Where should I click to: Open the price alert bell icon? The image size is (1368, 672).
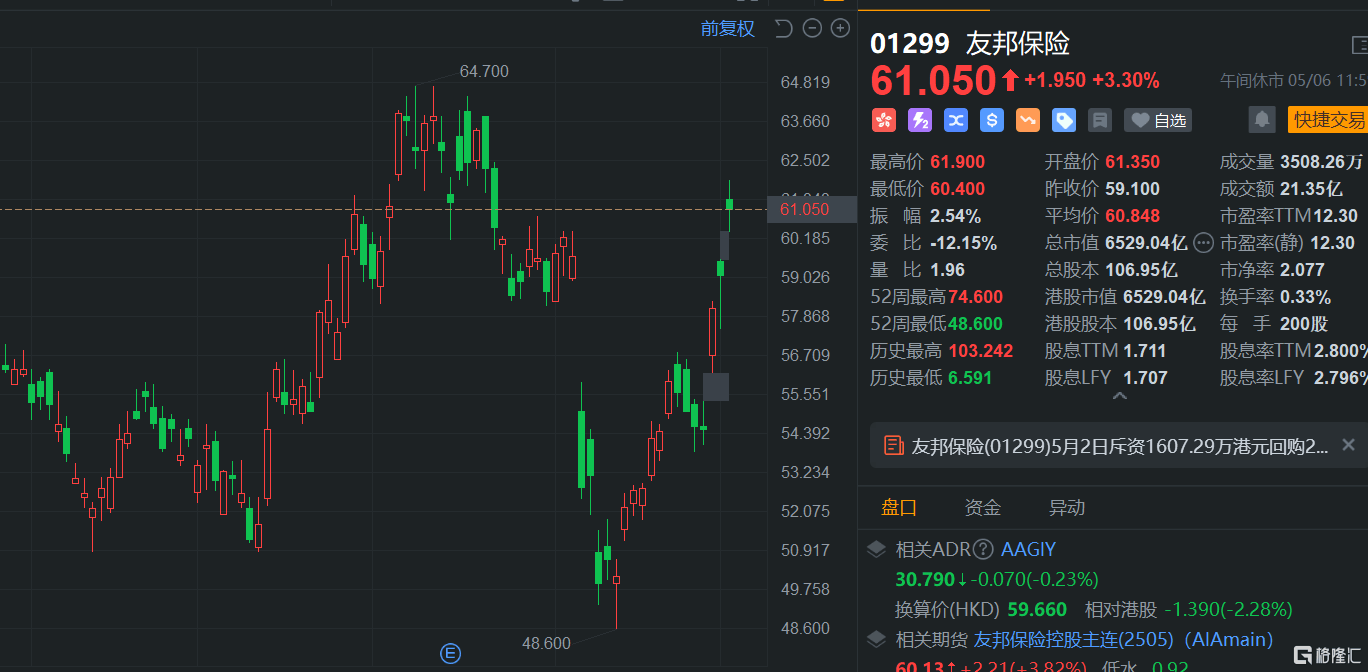[1262, 120]
